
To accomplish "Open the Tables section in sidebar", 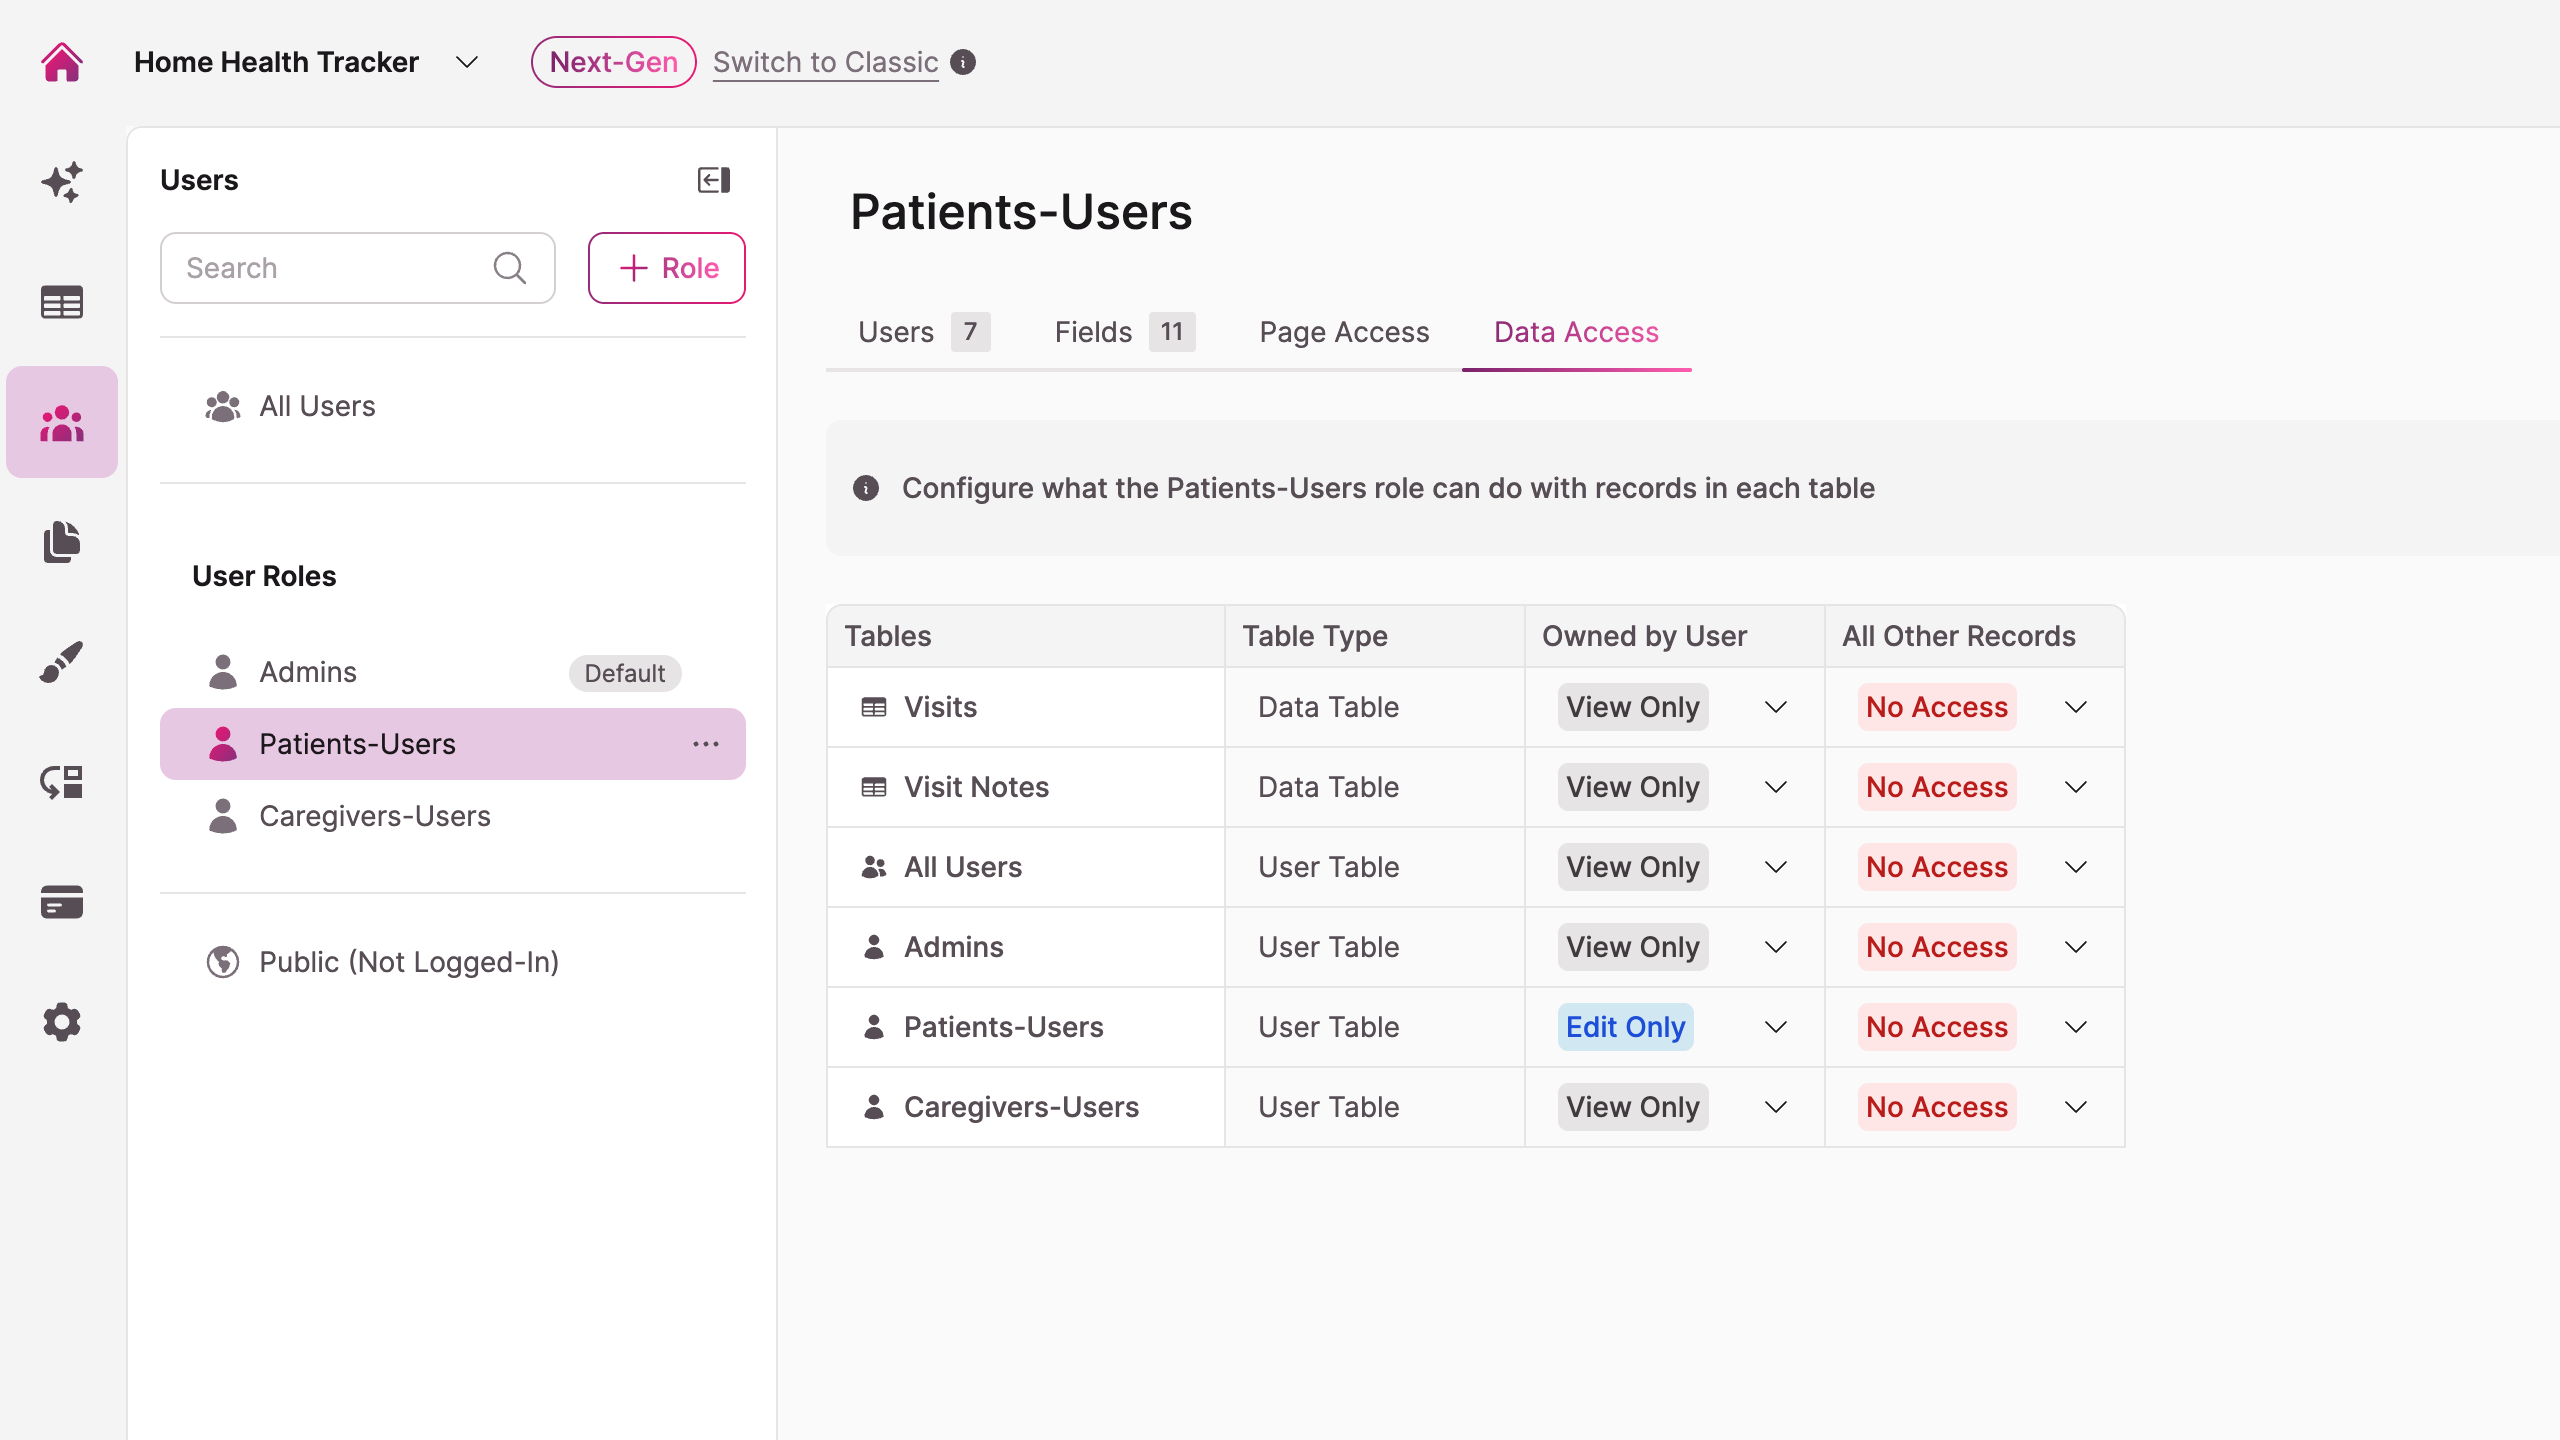I will [62, 302].
